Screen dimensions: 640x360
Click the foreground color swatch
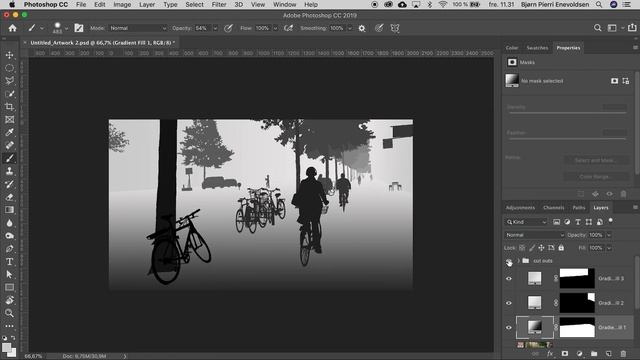click(6, 348)
